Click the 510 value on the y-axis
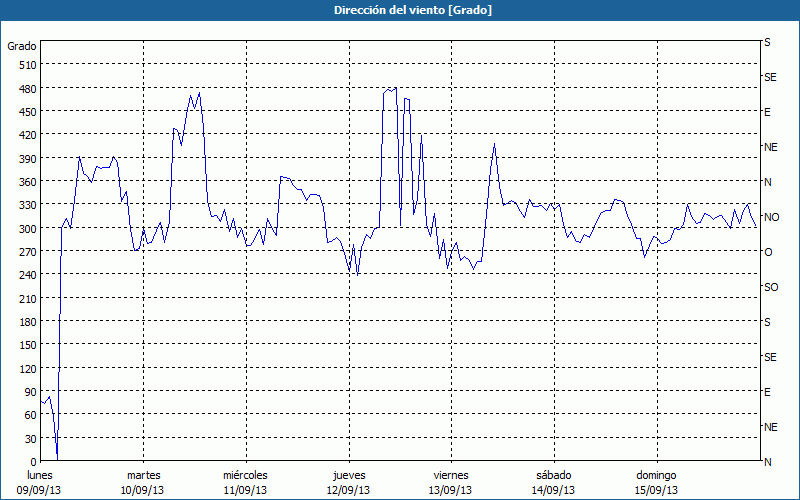 (x=27, y=65)
